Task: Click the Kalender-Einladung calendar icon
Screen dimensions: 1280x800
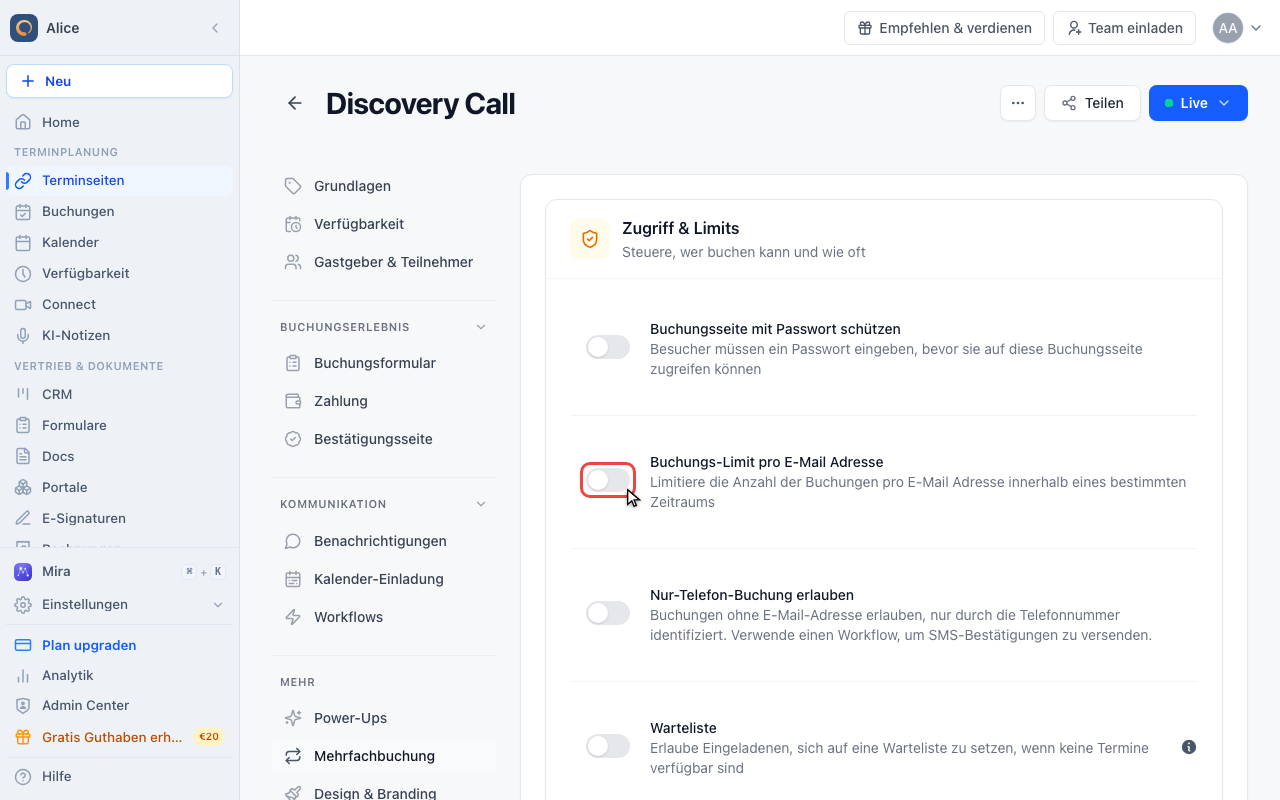Action: click(293, 579)
